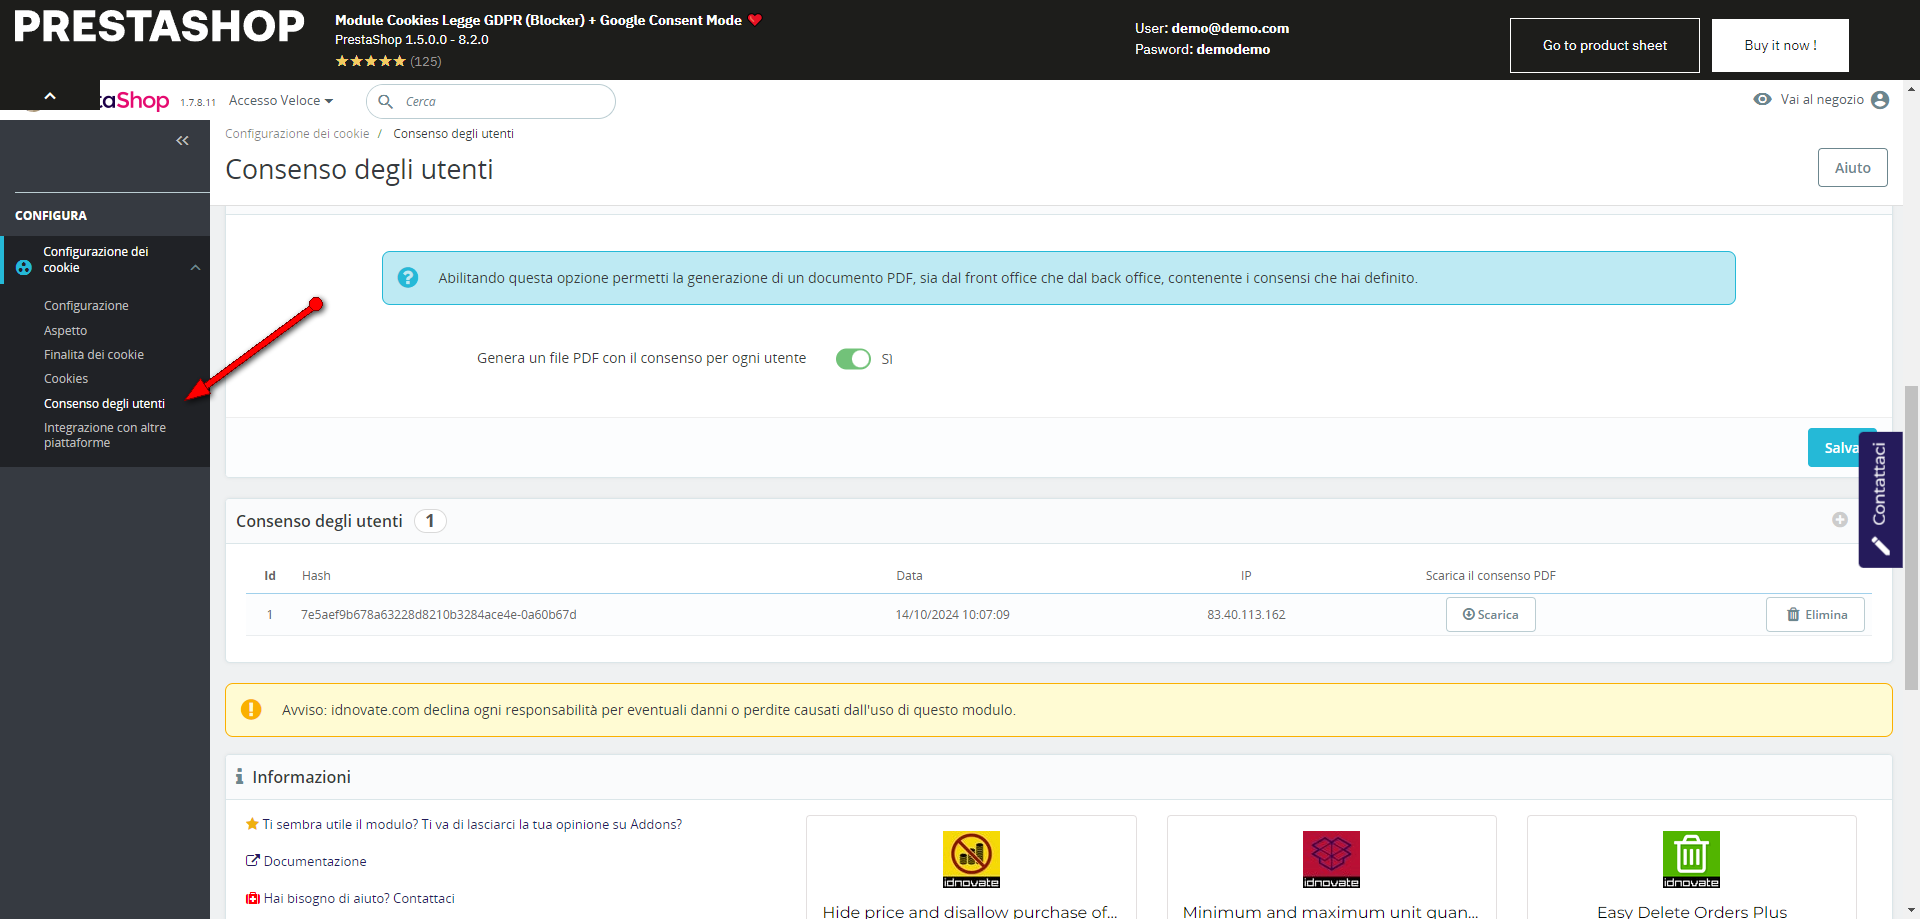Open the Accesso Veloce dropdown
This screenshot has height=919, width=1920.
[x=280, y=101]
